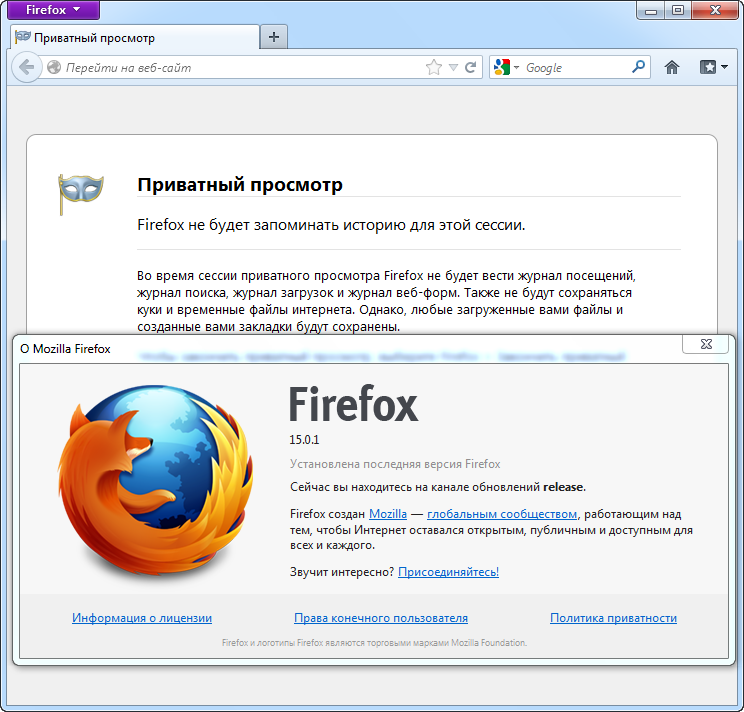Screen dimensions: 744x712
Task: Open the глобальным сообществом link
Action: click(x=502, y=514)
